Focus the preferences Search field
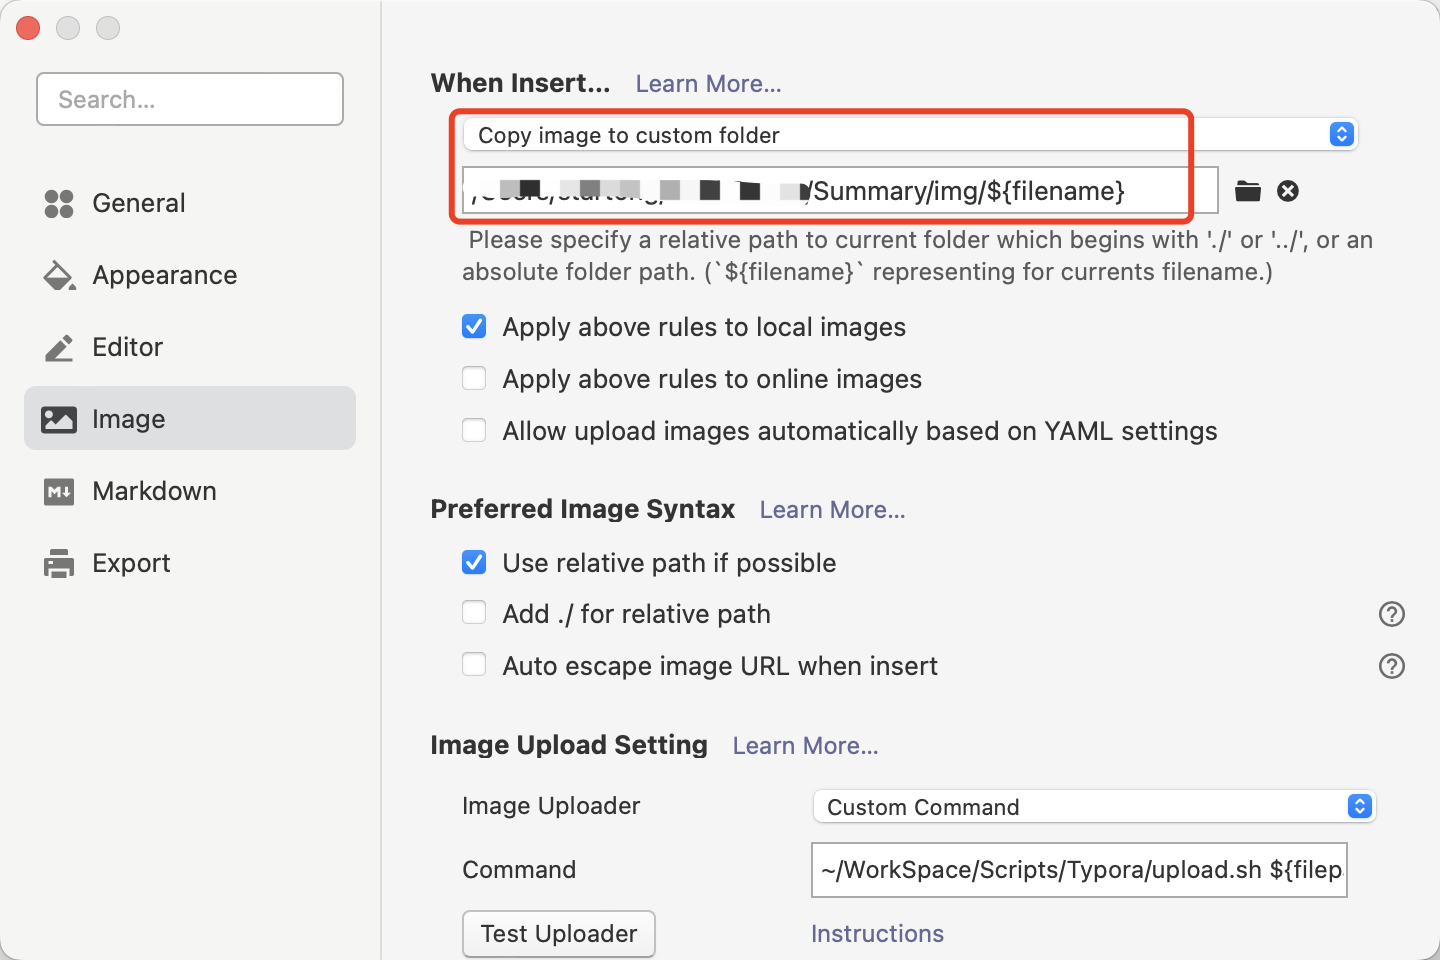 point(190,99)
